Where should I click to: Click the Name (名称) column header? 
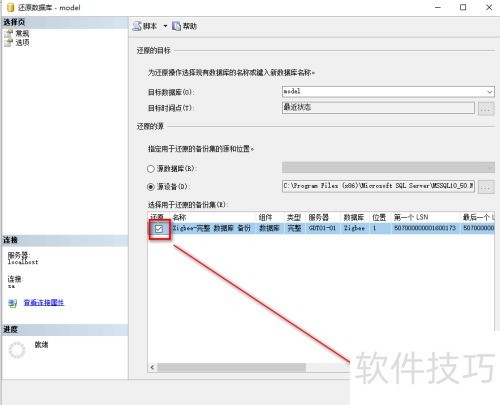click(x=213, y=217)
